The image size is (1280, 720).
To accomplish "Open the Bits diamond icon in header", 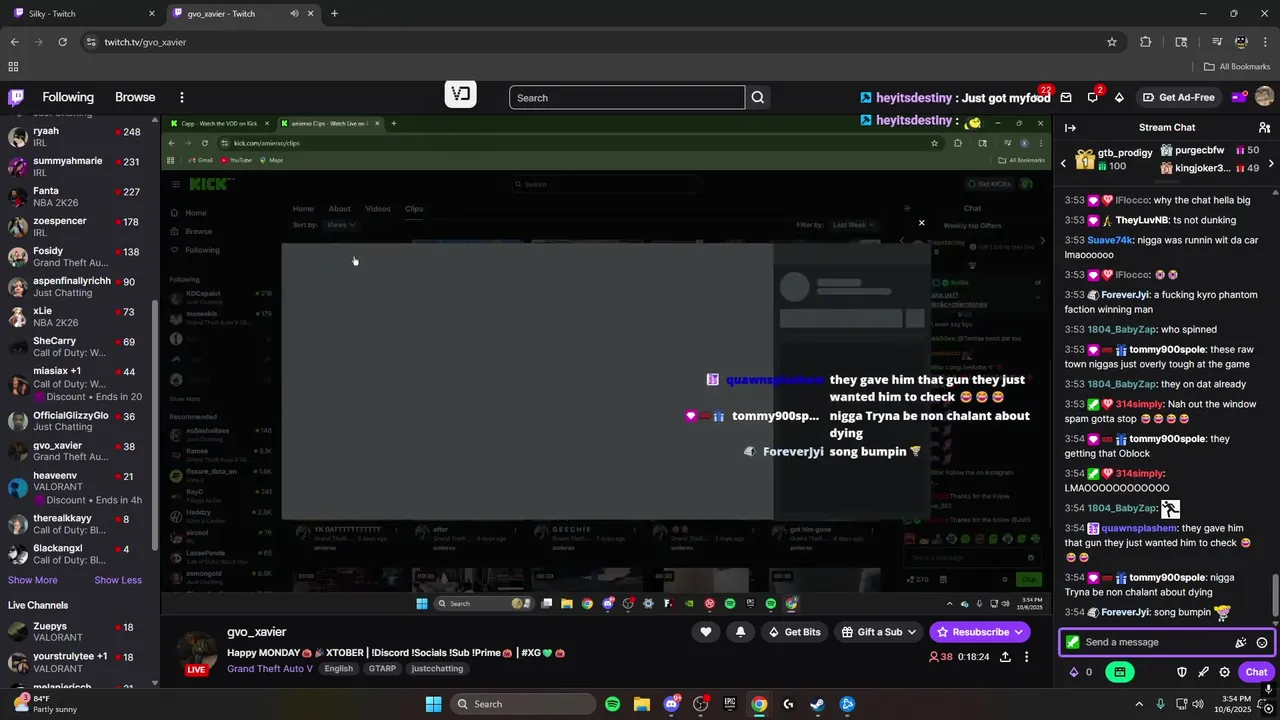I will [1119, 97].
